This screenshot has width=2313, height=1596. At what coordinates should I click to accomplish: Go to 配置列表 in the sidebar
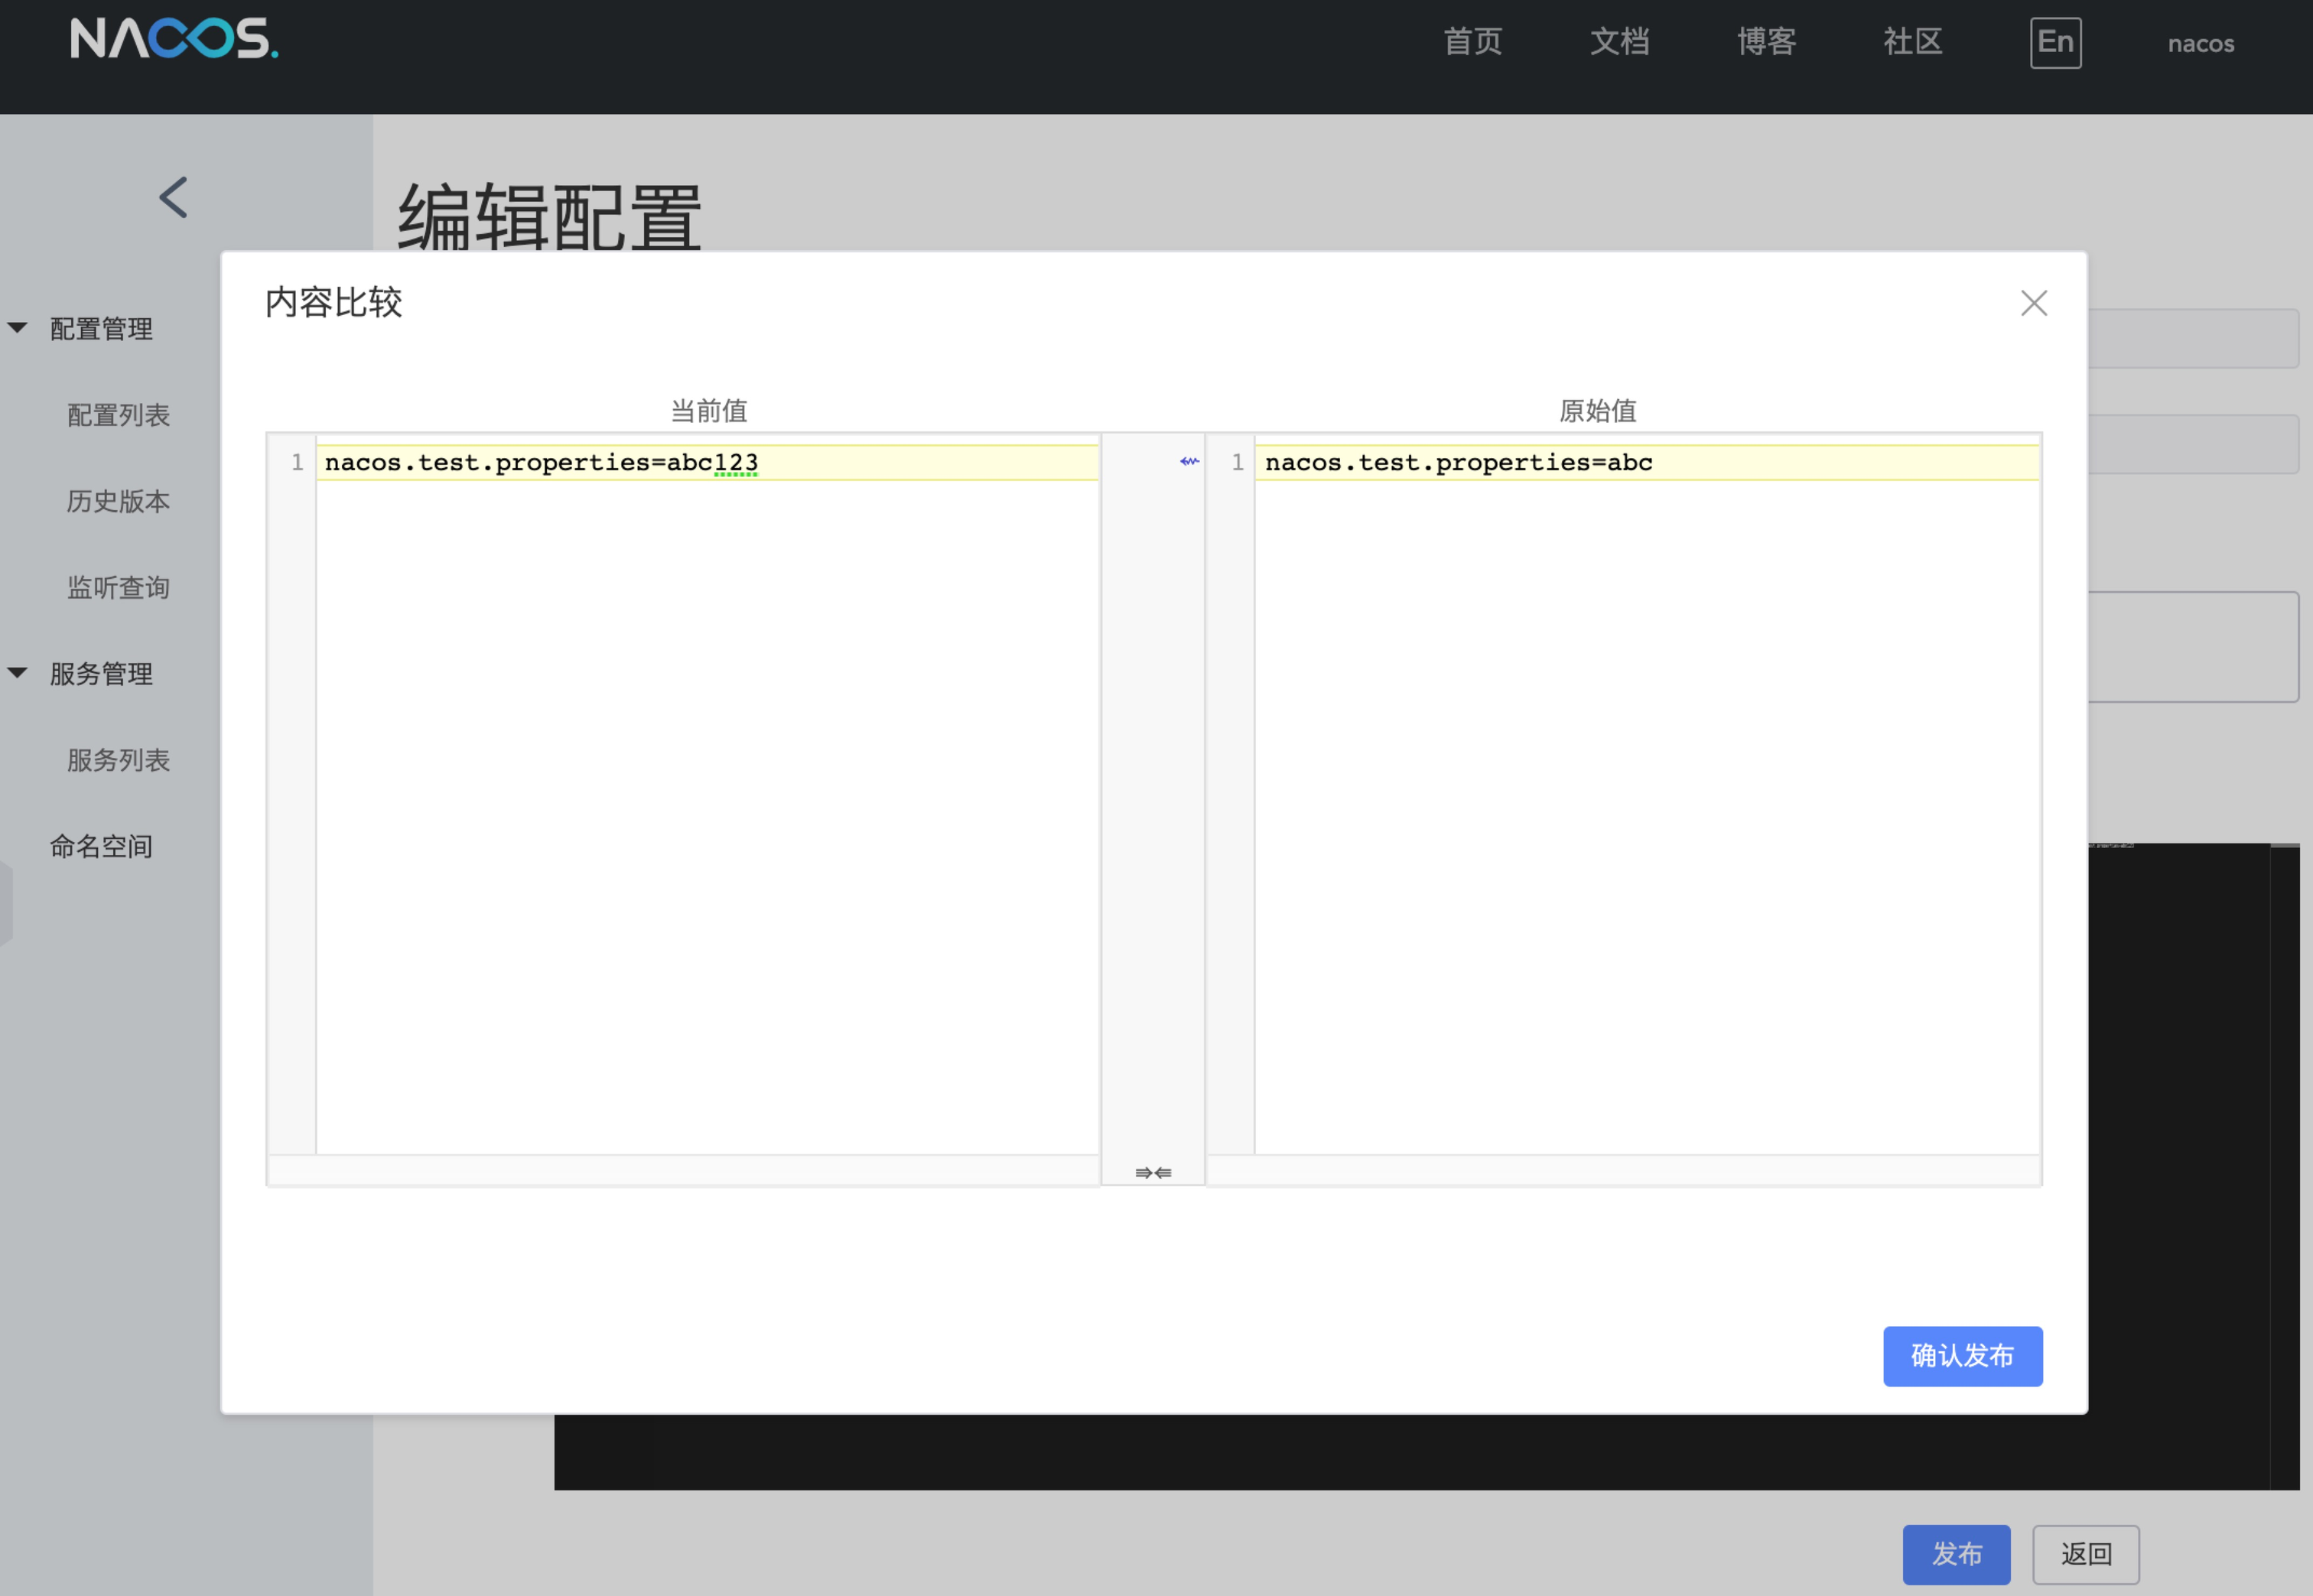point(118,415)
